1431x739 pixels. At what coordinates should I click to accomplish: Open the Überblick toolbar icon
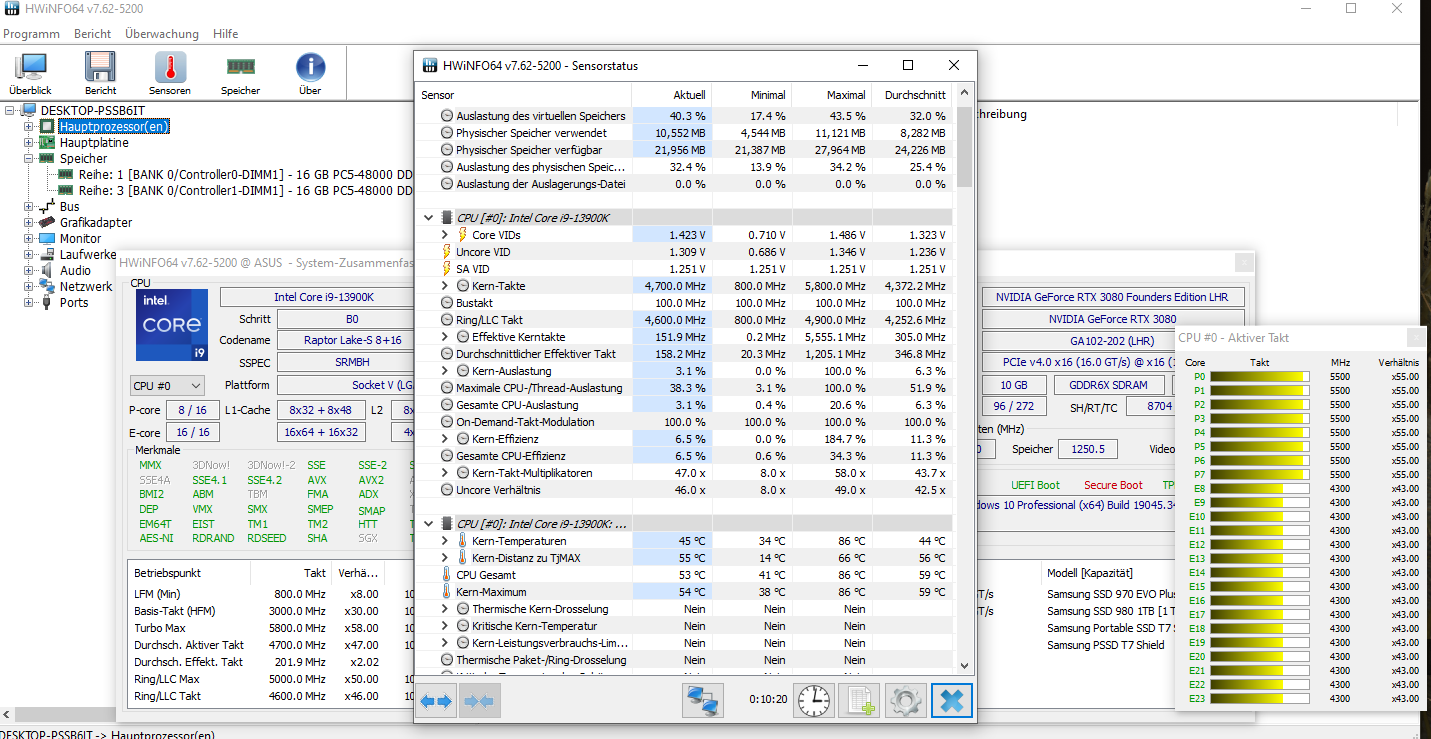[x=31, y=73]
